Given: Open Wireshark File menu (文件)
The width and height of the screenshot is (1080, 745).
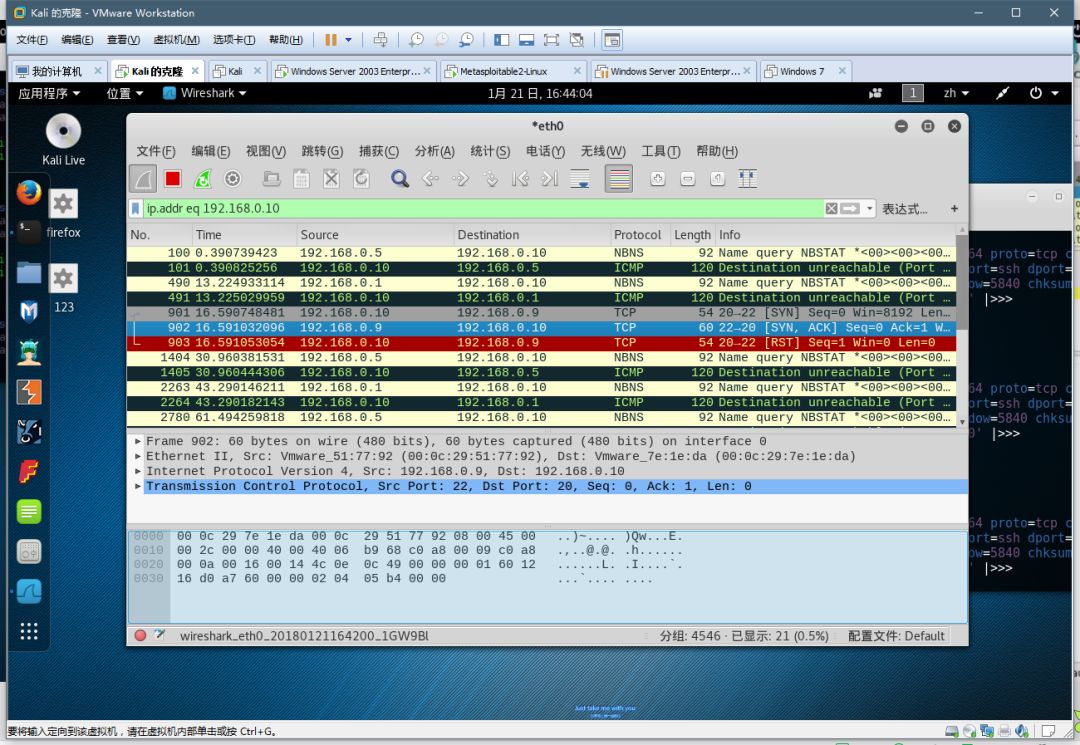Looking at the screenshot, I should [x=156, y=151].
